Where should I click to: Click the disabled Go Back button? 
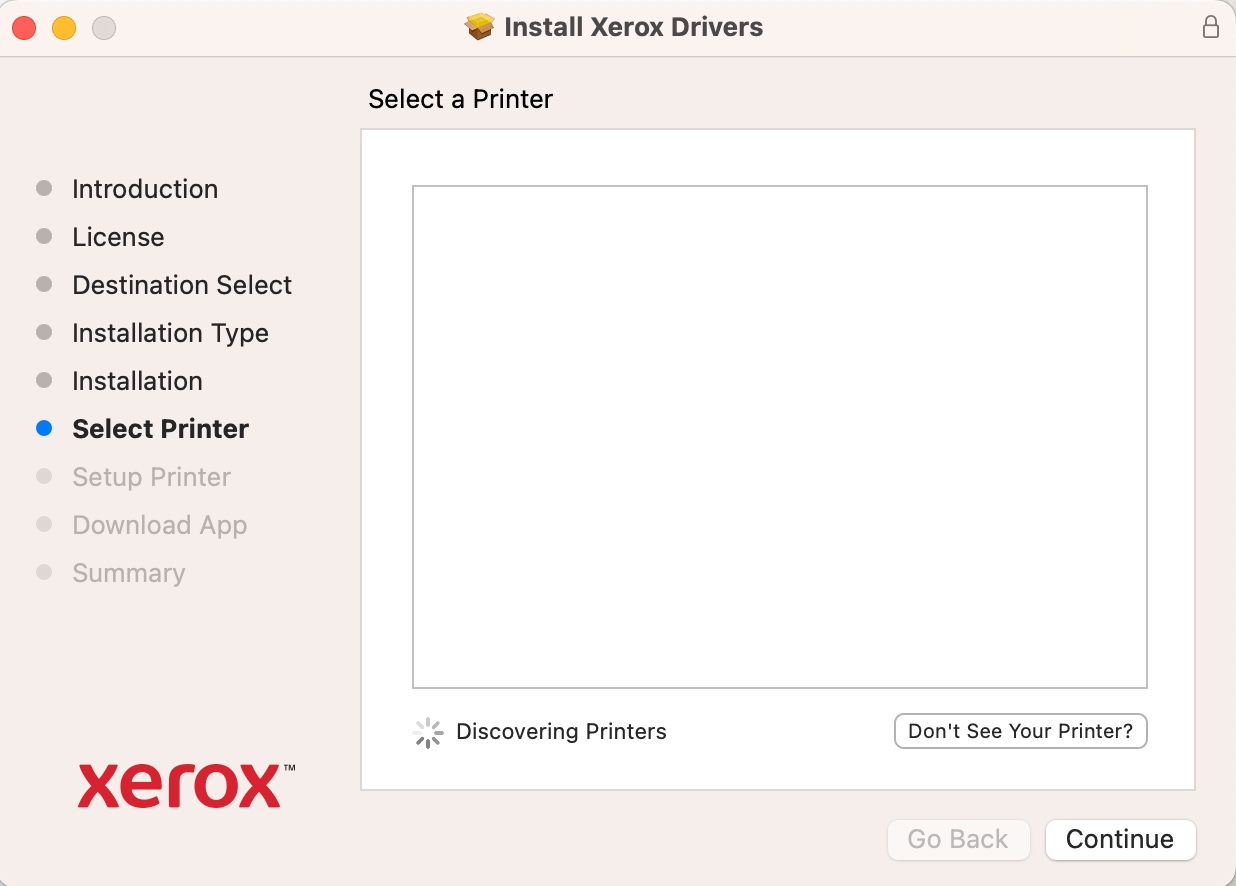point(958,840)
